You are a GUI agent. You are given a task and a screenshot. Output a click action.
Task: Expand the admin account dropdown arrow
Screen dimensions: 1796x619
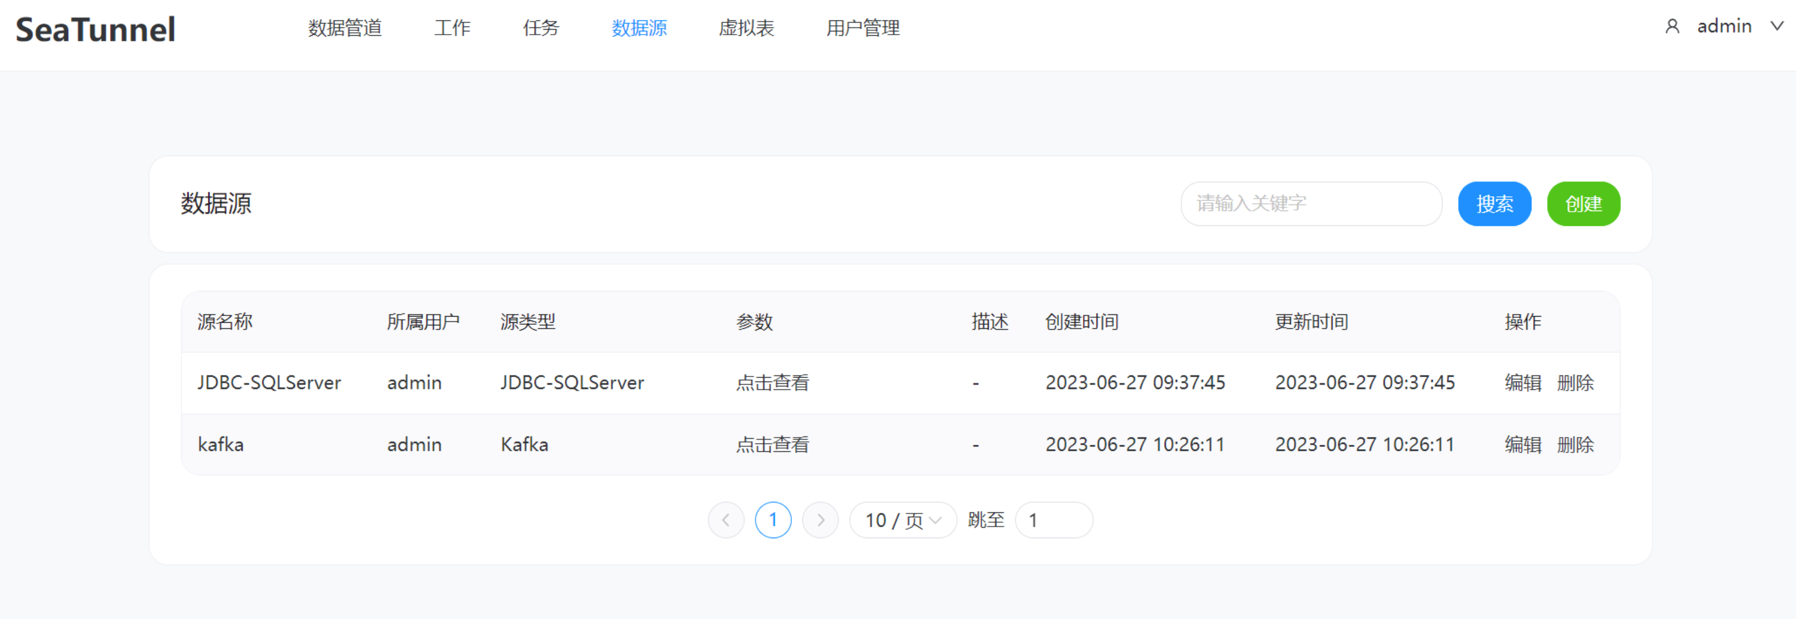[x=1776, y=27]
